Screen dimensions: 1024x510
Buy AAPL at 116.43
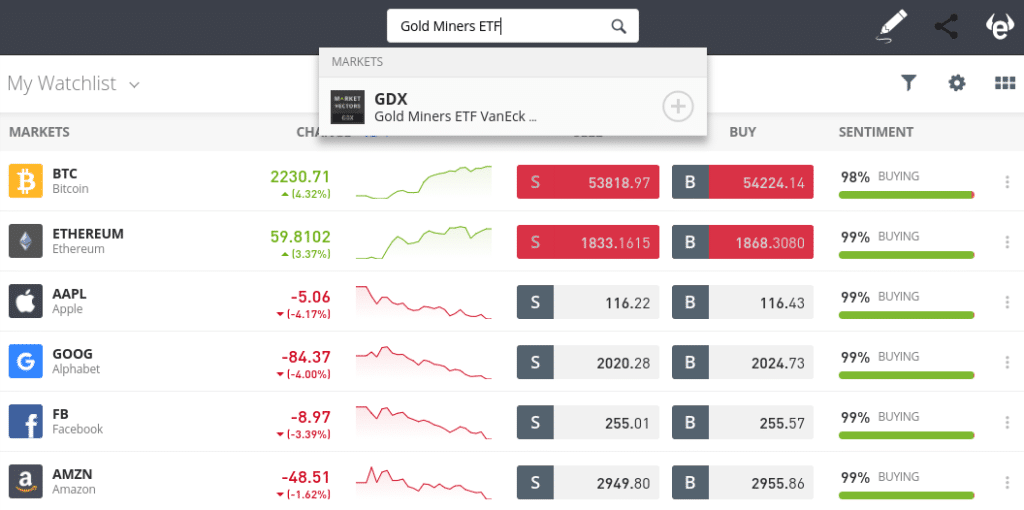pos(743,302)
